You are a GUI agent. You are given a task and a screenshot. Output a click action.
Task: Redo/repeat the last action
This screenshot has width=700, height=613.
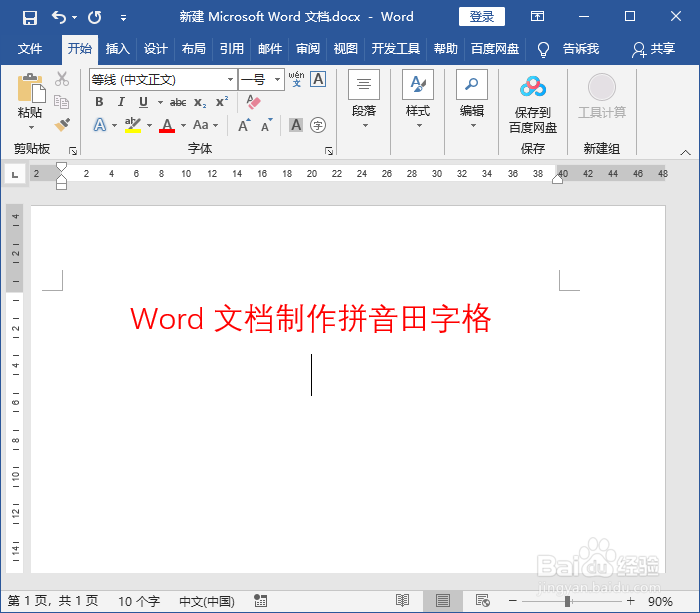(95, 17)
